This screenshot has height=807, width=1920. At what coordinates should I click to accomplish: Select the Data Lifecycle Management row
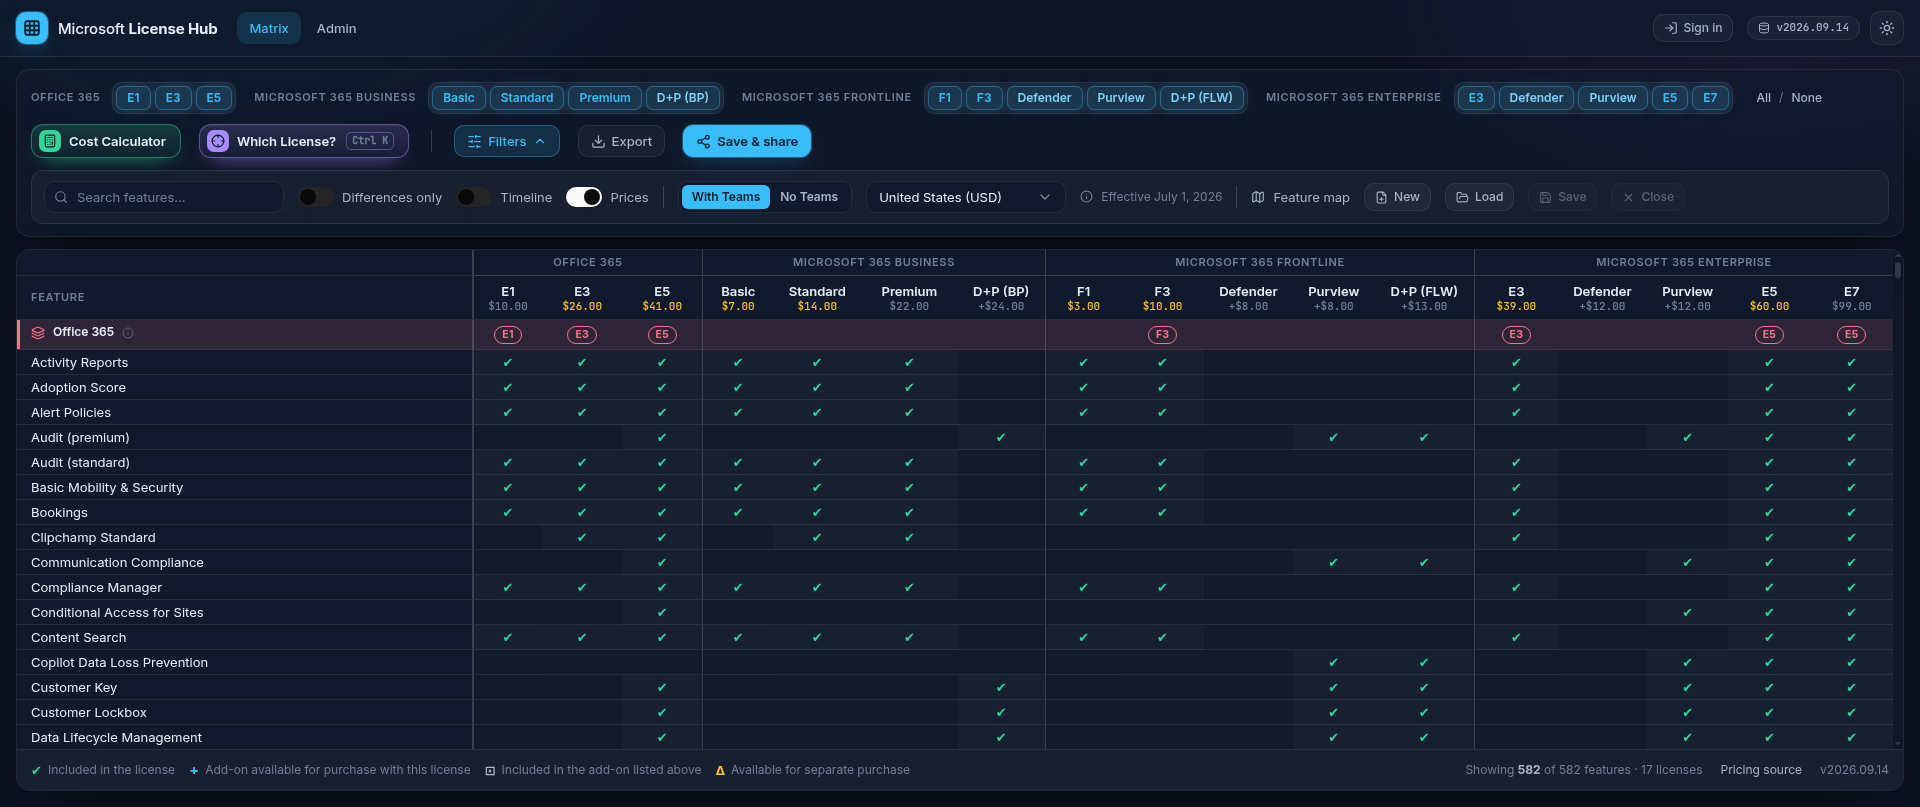click(955, 737)
